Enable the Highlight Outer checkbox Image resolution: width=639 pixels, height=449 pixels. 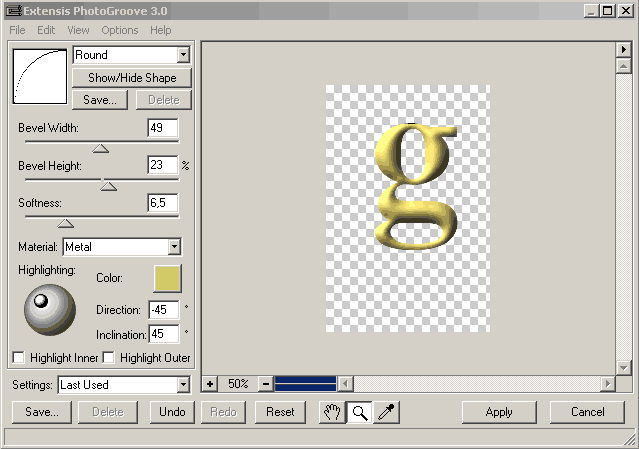[109, 357]
